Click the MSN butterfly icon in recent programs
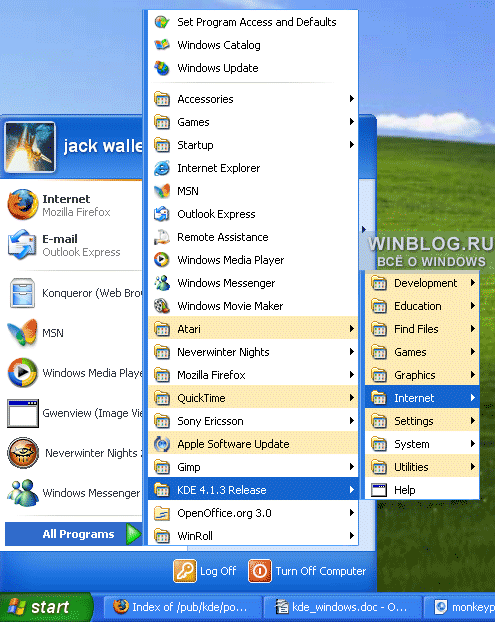 tap(23, 333)
